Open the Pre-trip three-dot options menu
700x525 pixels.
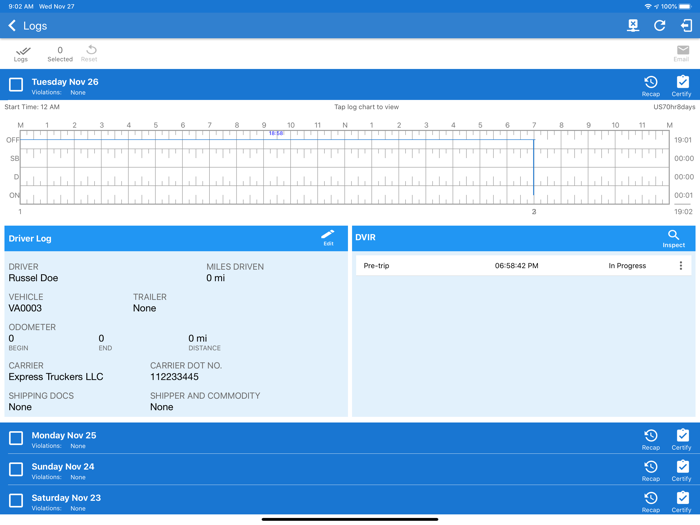[681, 266]
